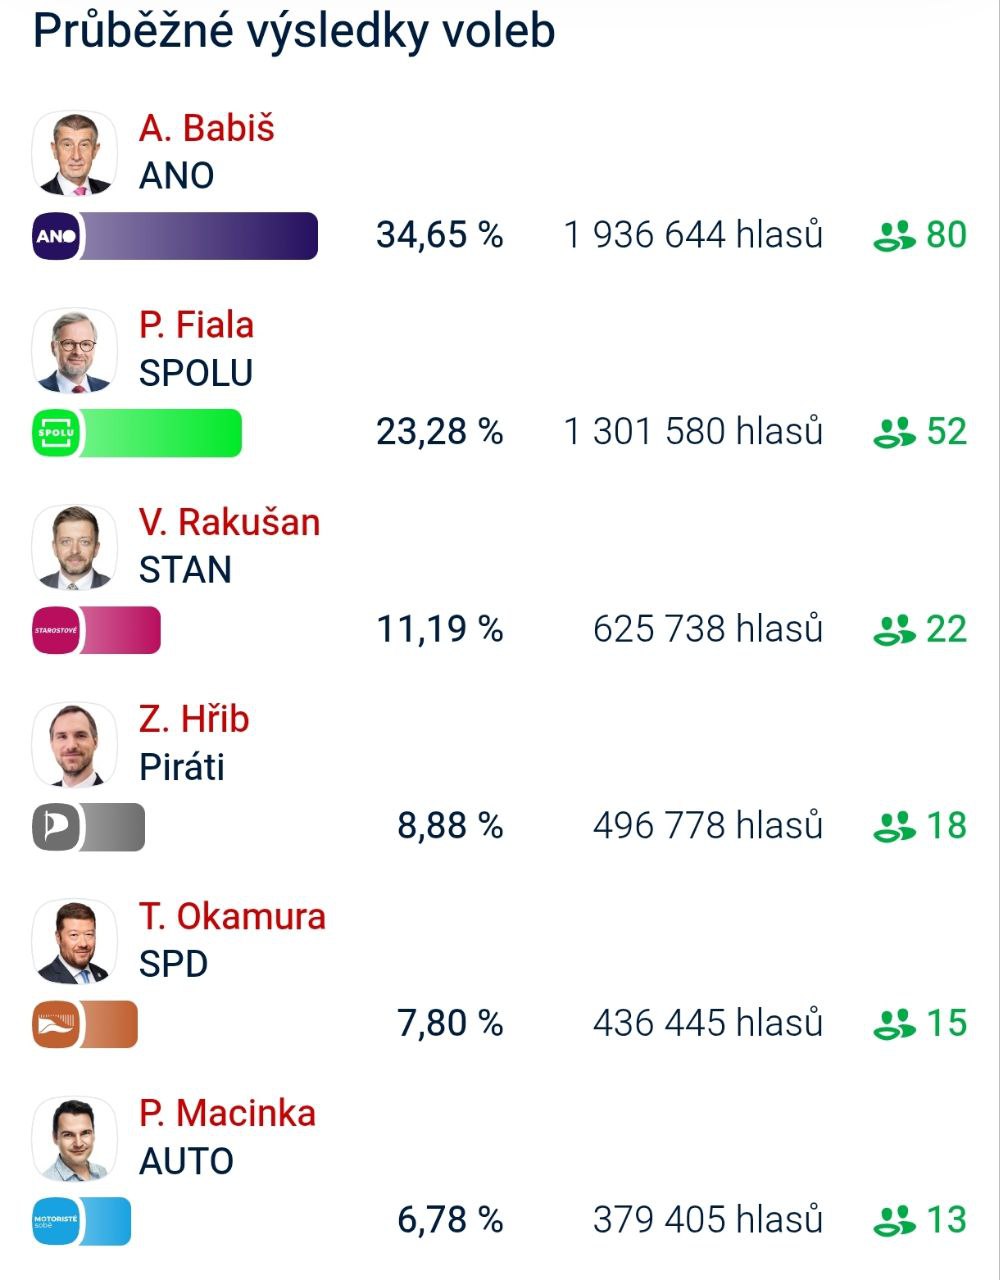Click the green SPOLU party logo
The image size is (1000, 1280).
click(x=57, y=433)
